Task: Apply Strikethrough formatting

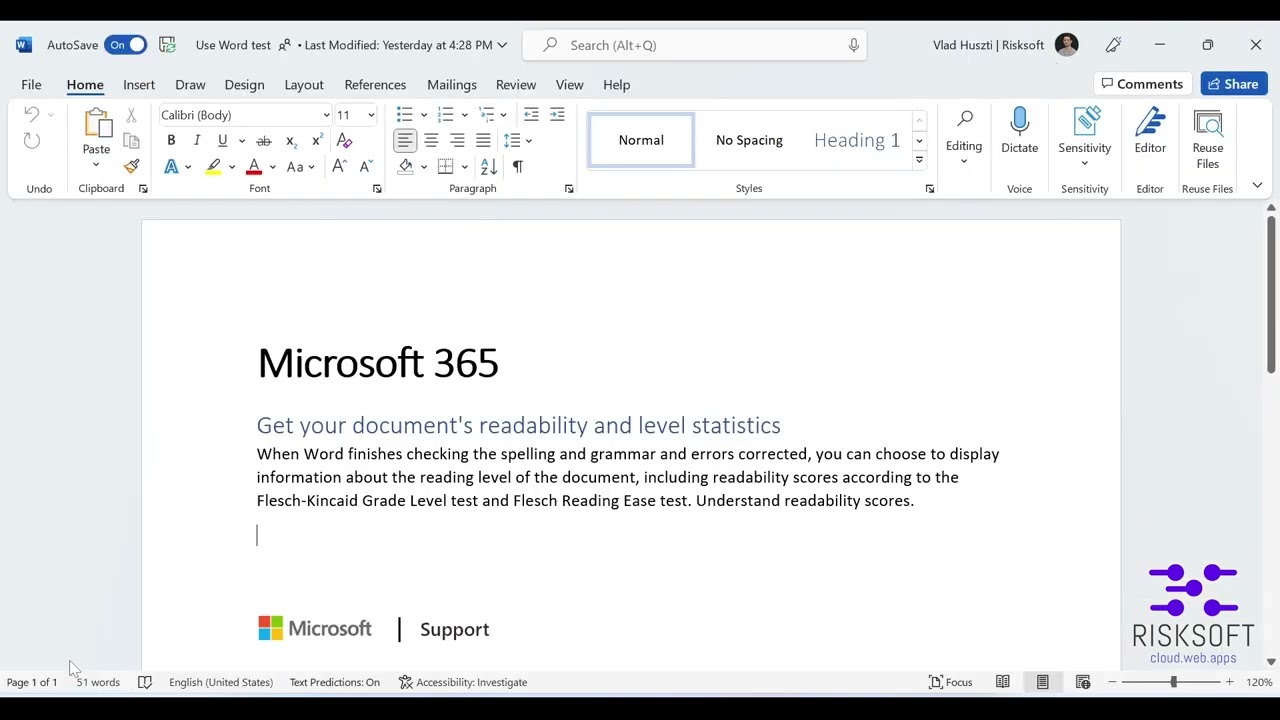Action: coord(263,141)
